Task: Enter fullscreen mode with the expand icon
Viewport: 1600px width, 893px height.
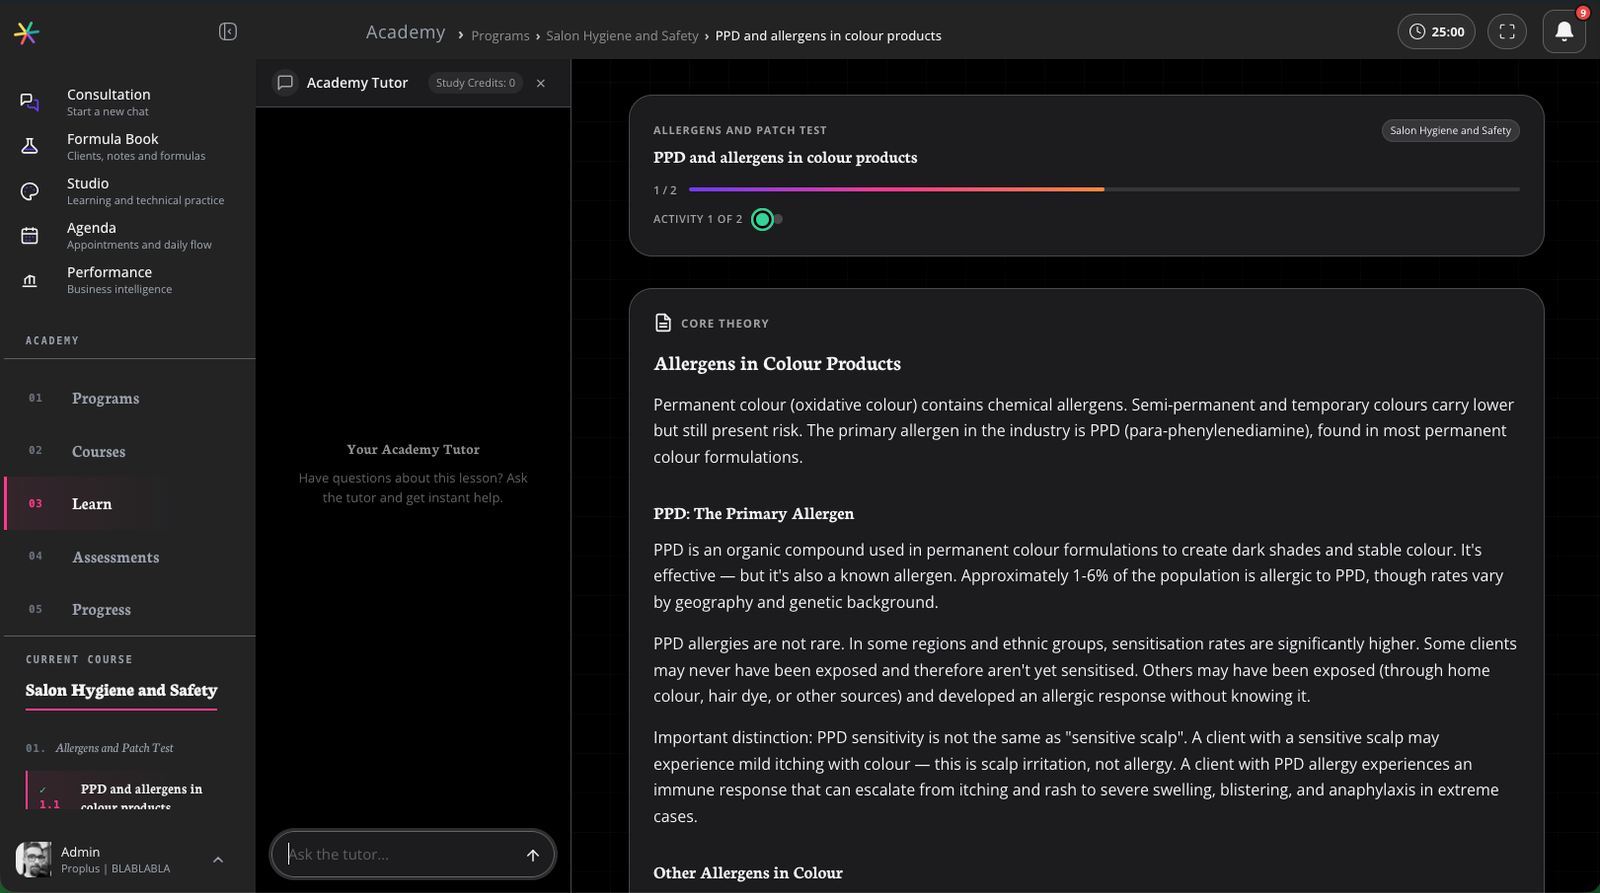Action: point(1507,32)
